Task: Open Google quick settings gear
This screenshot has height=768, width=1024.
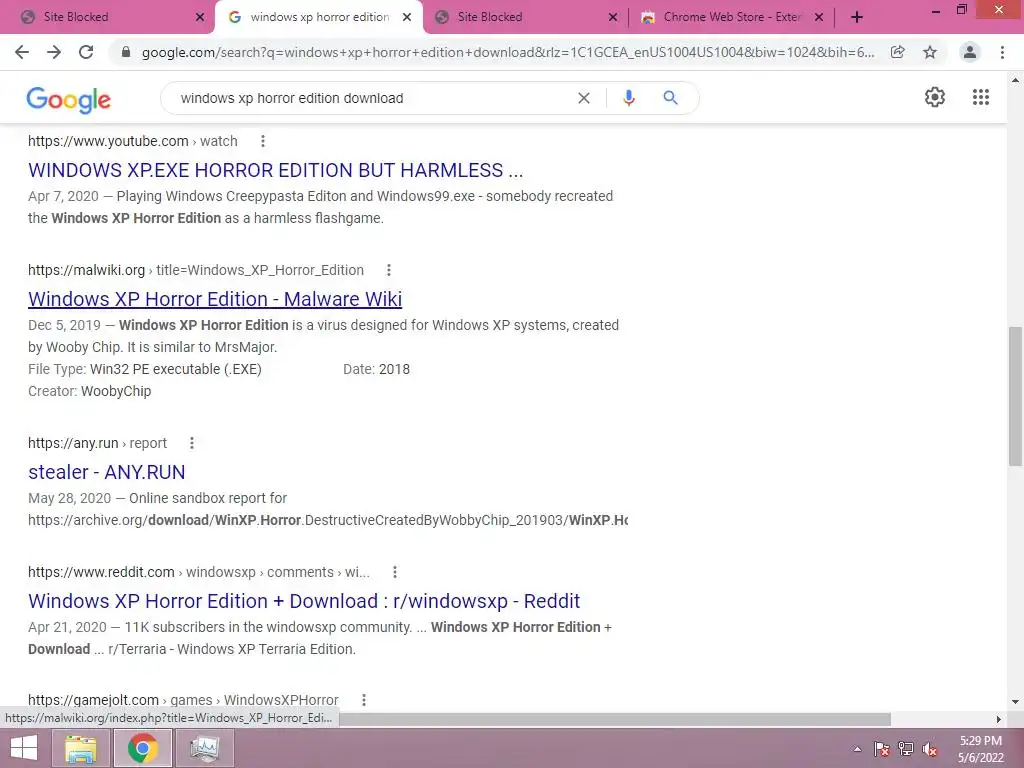Action: 935,97
